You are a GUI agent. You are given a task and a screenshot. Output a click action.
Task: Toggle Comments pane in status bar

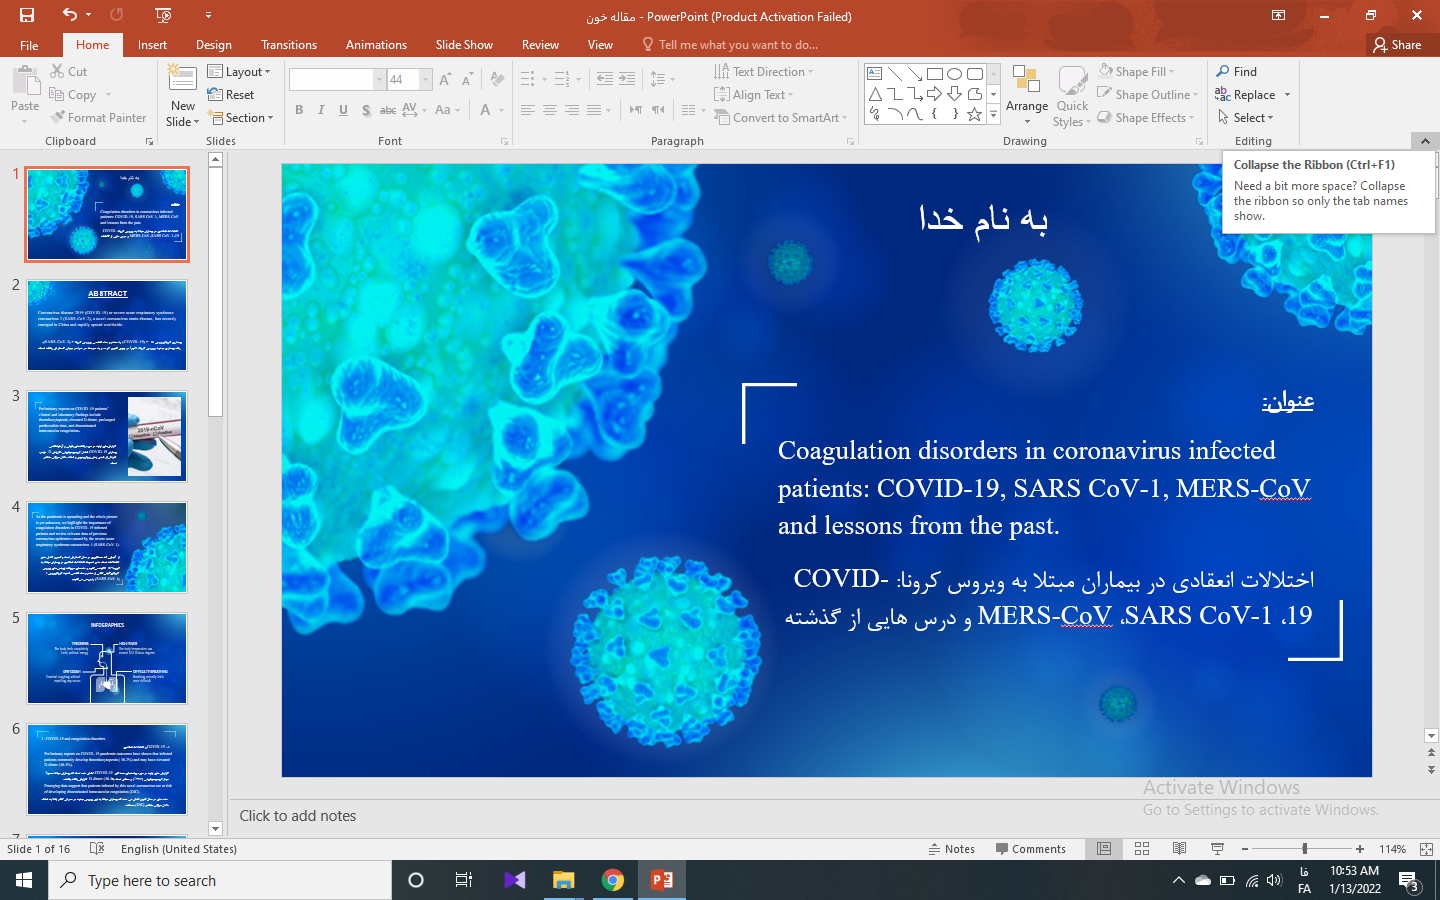tap(1031, 849)
